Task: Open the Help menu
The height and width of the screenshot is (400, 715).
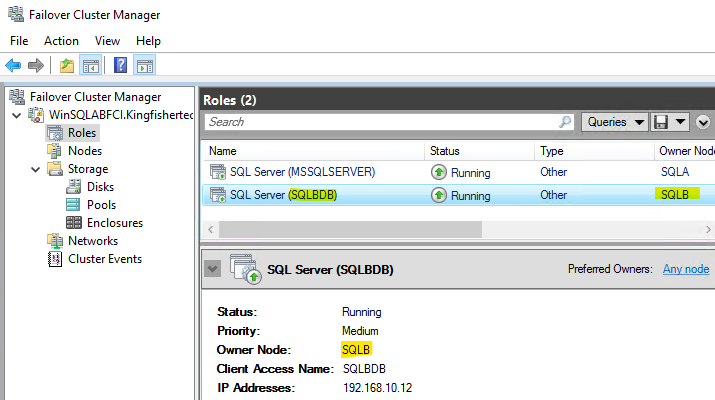Action: (148, 41)
